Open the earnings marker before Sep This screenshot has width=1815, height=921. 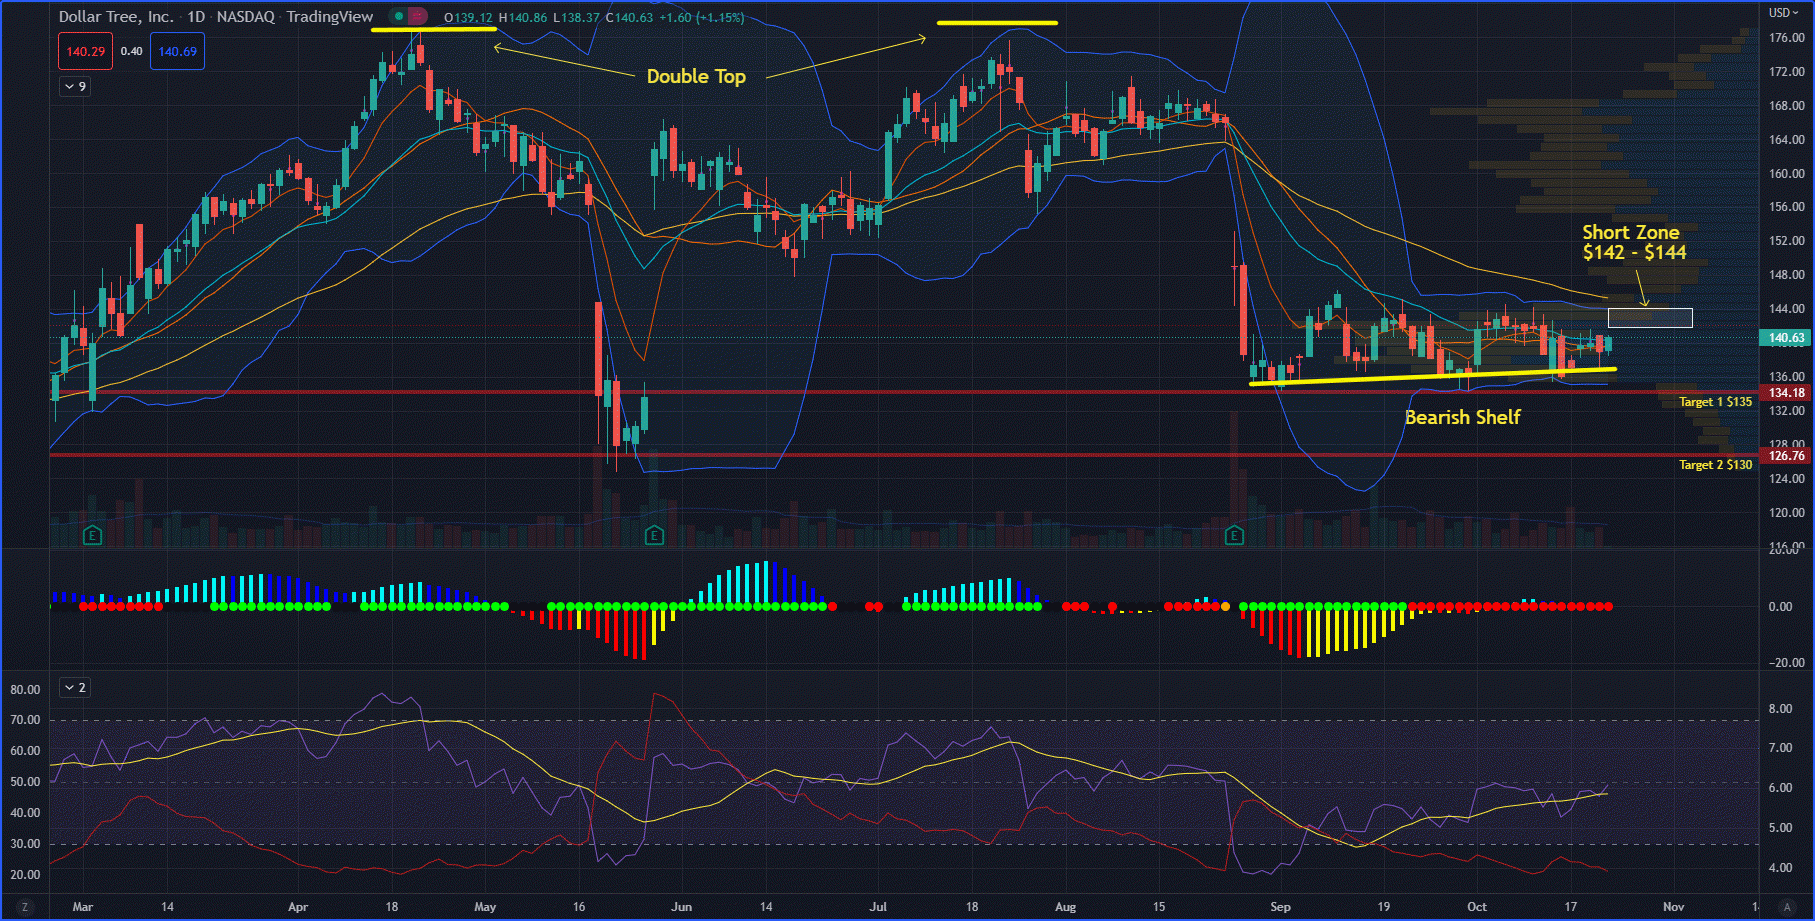click(x=1234, y=535)
